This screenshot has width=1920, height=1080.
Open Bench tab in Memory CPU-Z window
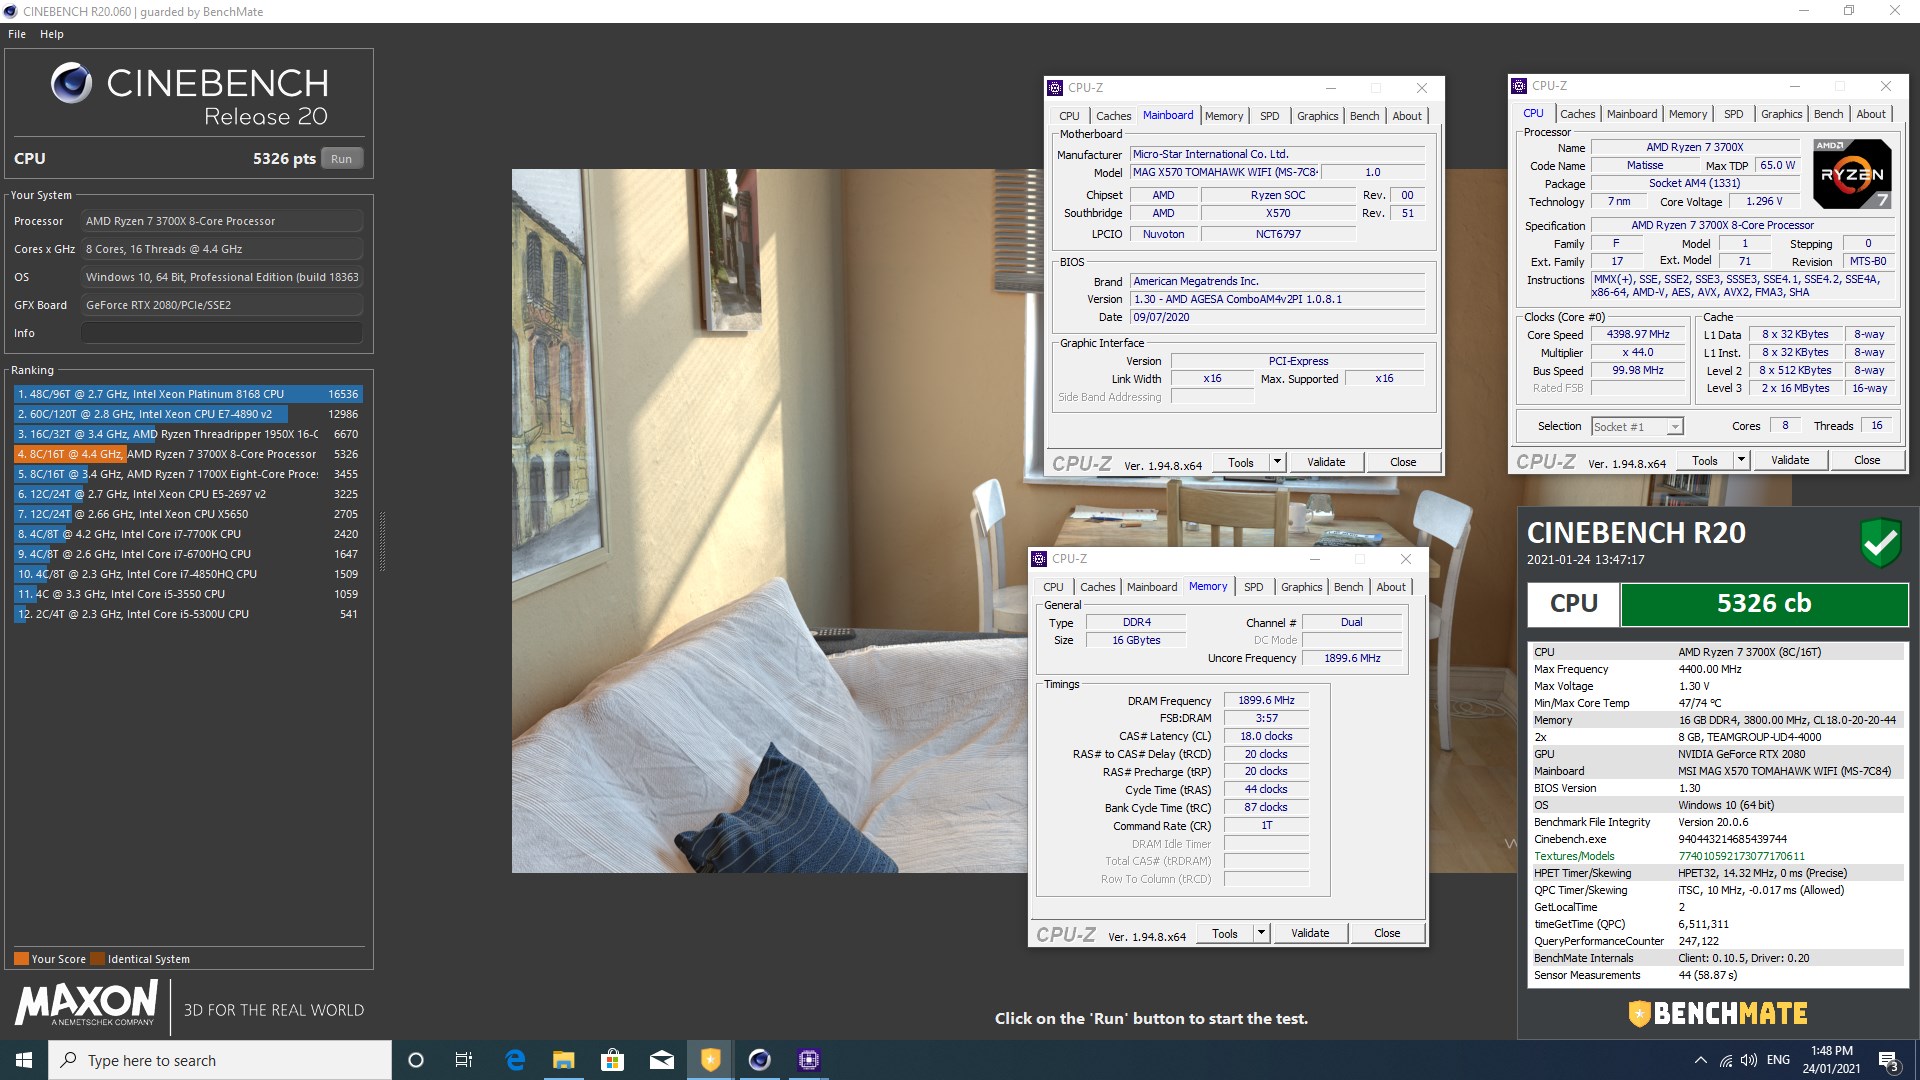[1348, 587]
